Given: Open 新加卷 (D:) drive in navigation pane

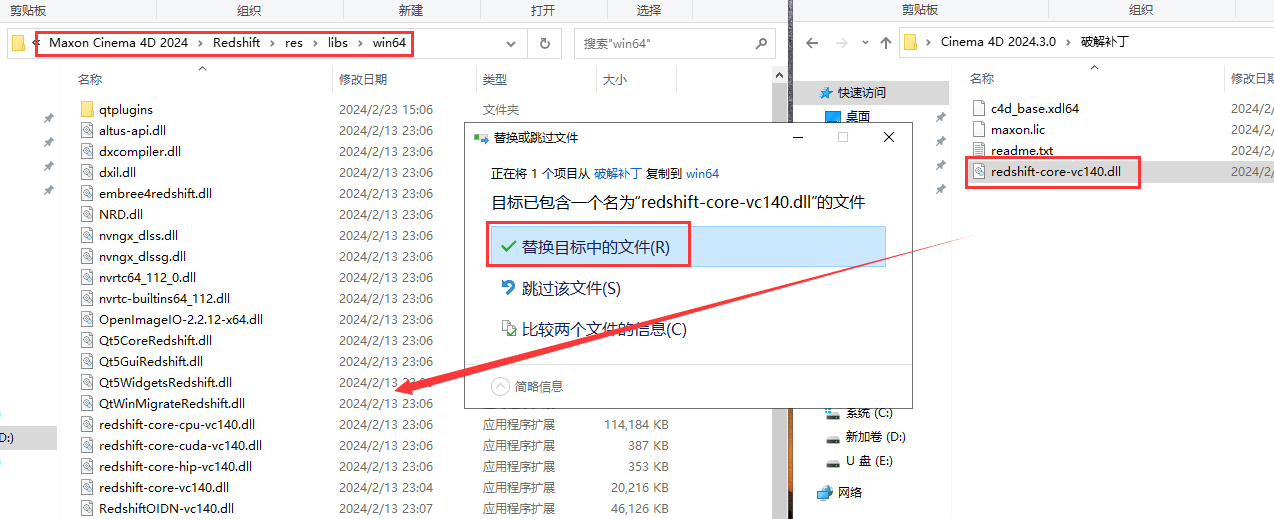Looking at the screenshot, I should [875, 437].
